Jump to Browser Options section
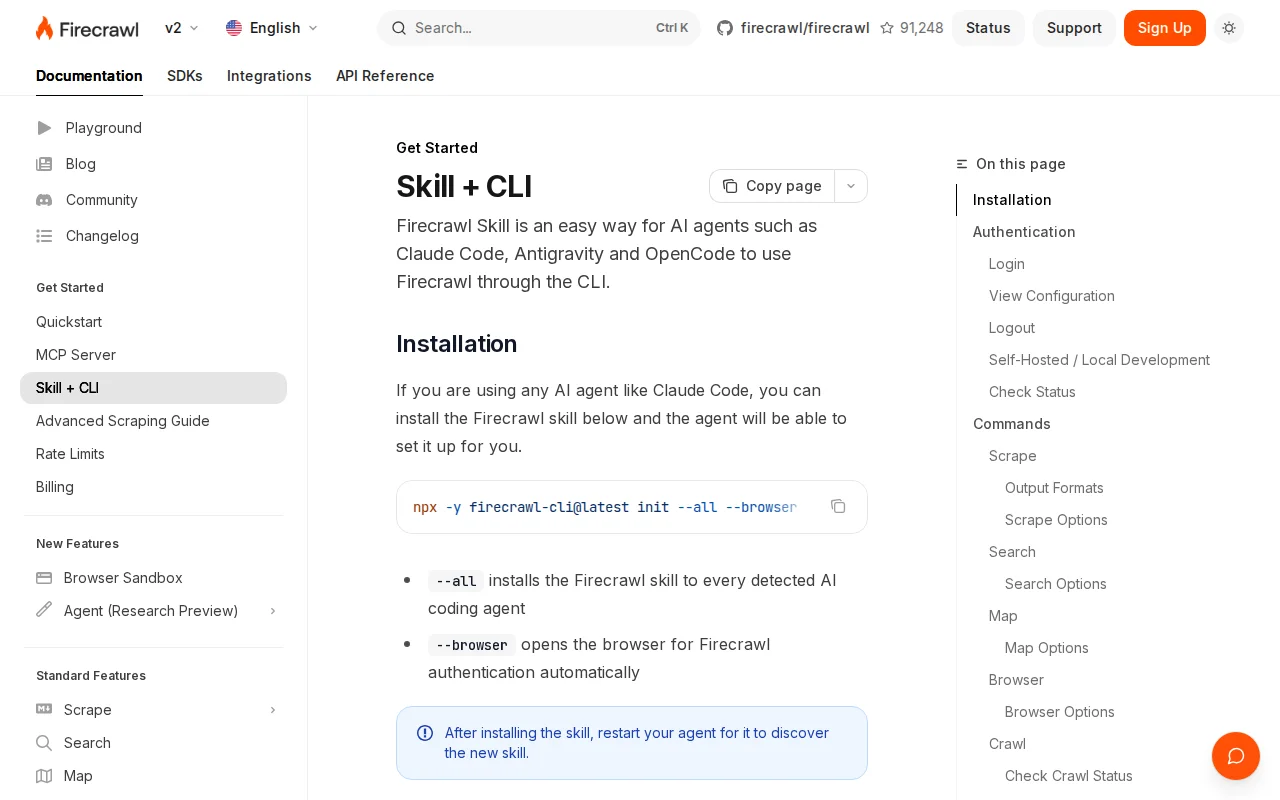Viewport: 1280px width, 800px height. (1060, 712)
